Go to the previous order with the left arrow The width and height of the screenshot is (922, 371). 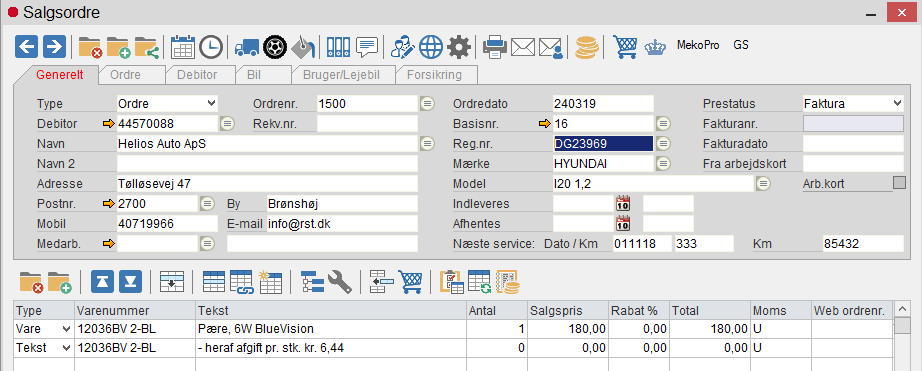[26, 46]
